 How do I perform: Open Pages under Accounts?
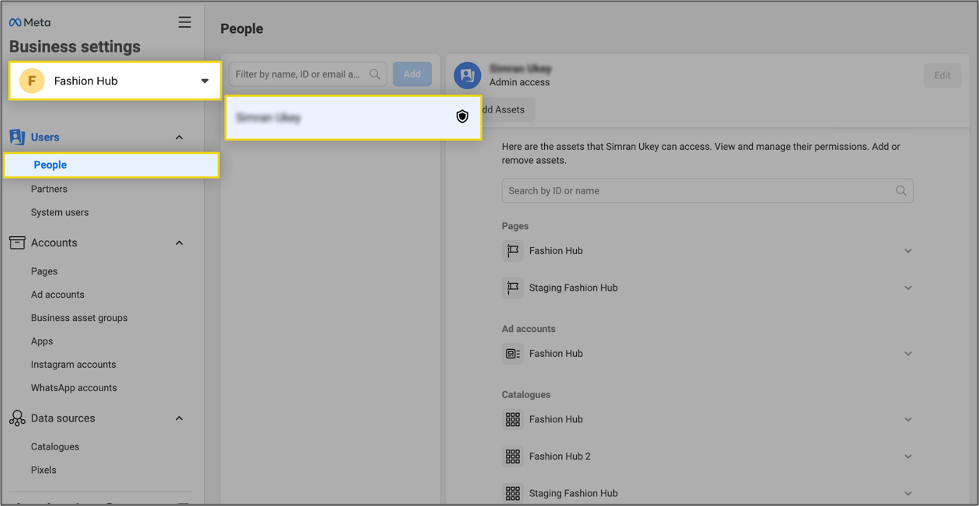click(x=44, y=271)
